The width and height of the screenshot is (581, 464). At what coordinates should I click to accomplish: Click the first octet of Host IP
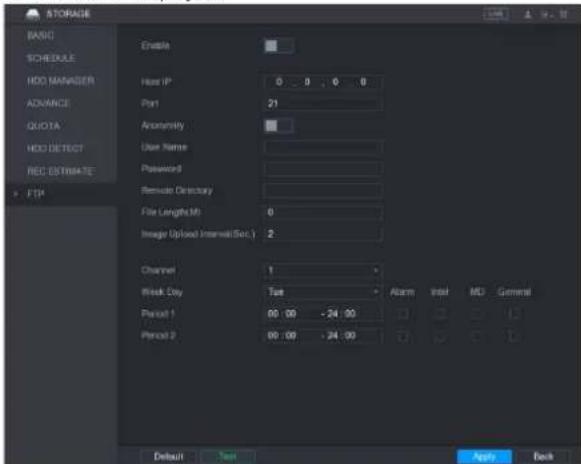click(x=279, y=82)
